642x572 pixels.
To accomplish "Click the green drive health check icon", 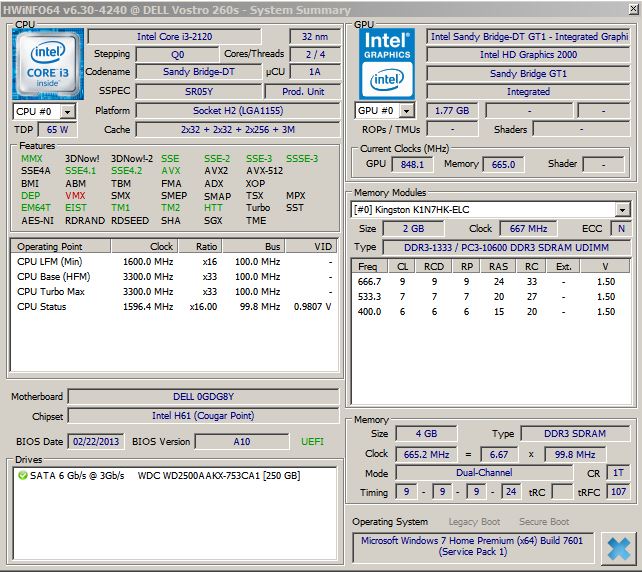I will pos(23,475).
